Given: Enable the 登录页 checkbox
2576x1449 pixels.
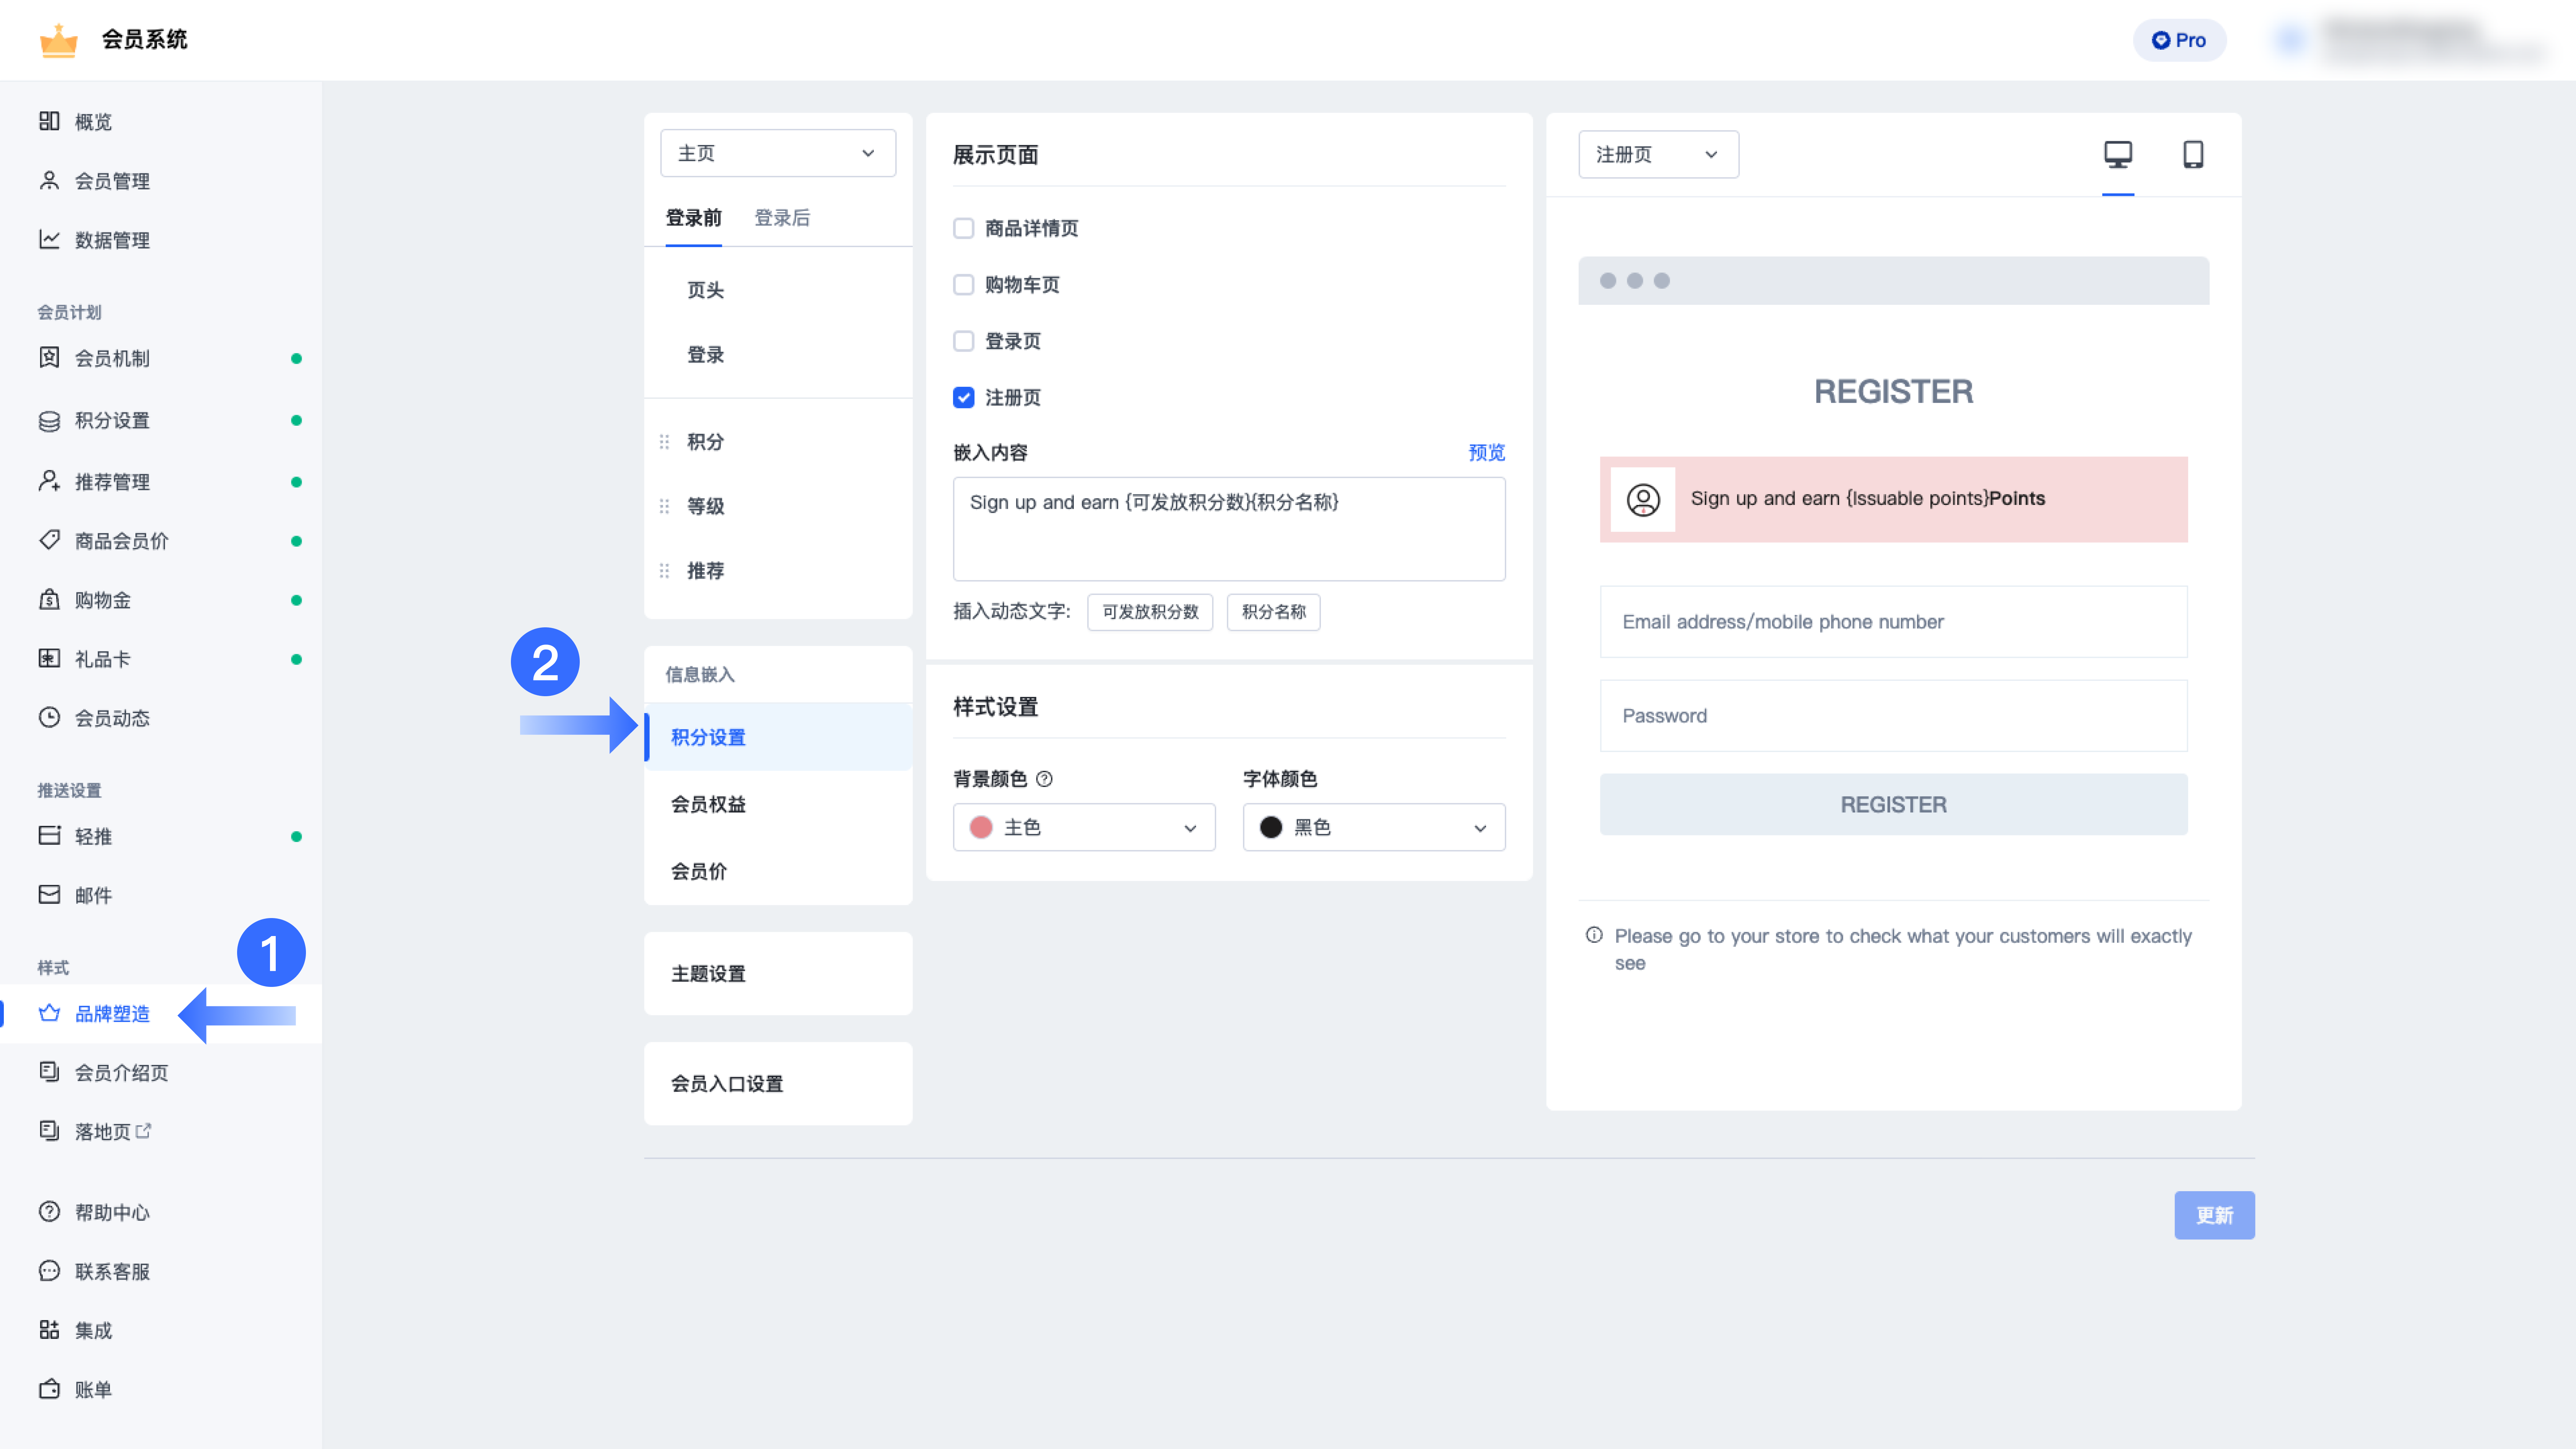Looking at the screenshot, I should pyautogui.click(x=963, y=341).
